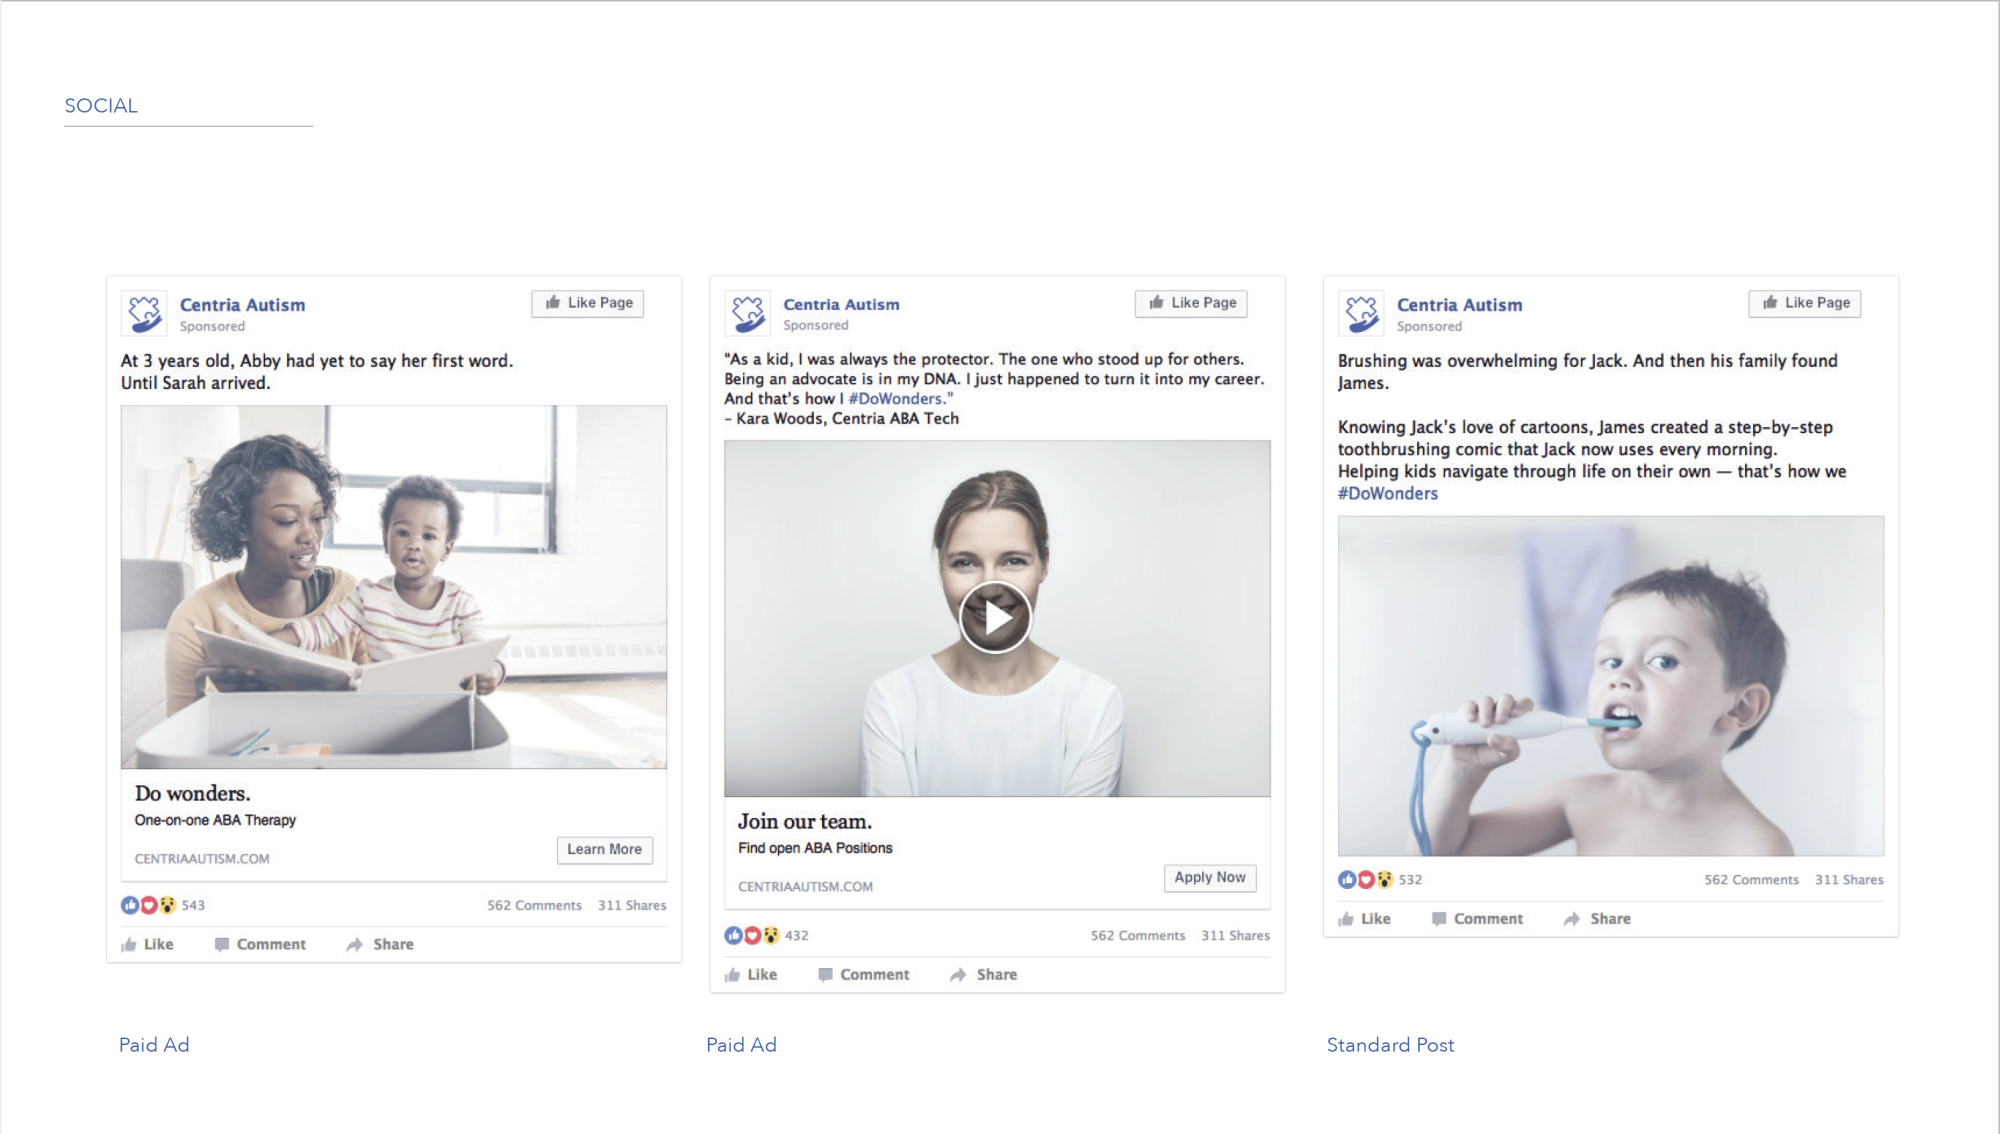Screen dimensions: 2000x1134
Task: Click the 432 reactions count
Action: (797, 935)
